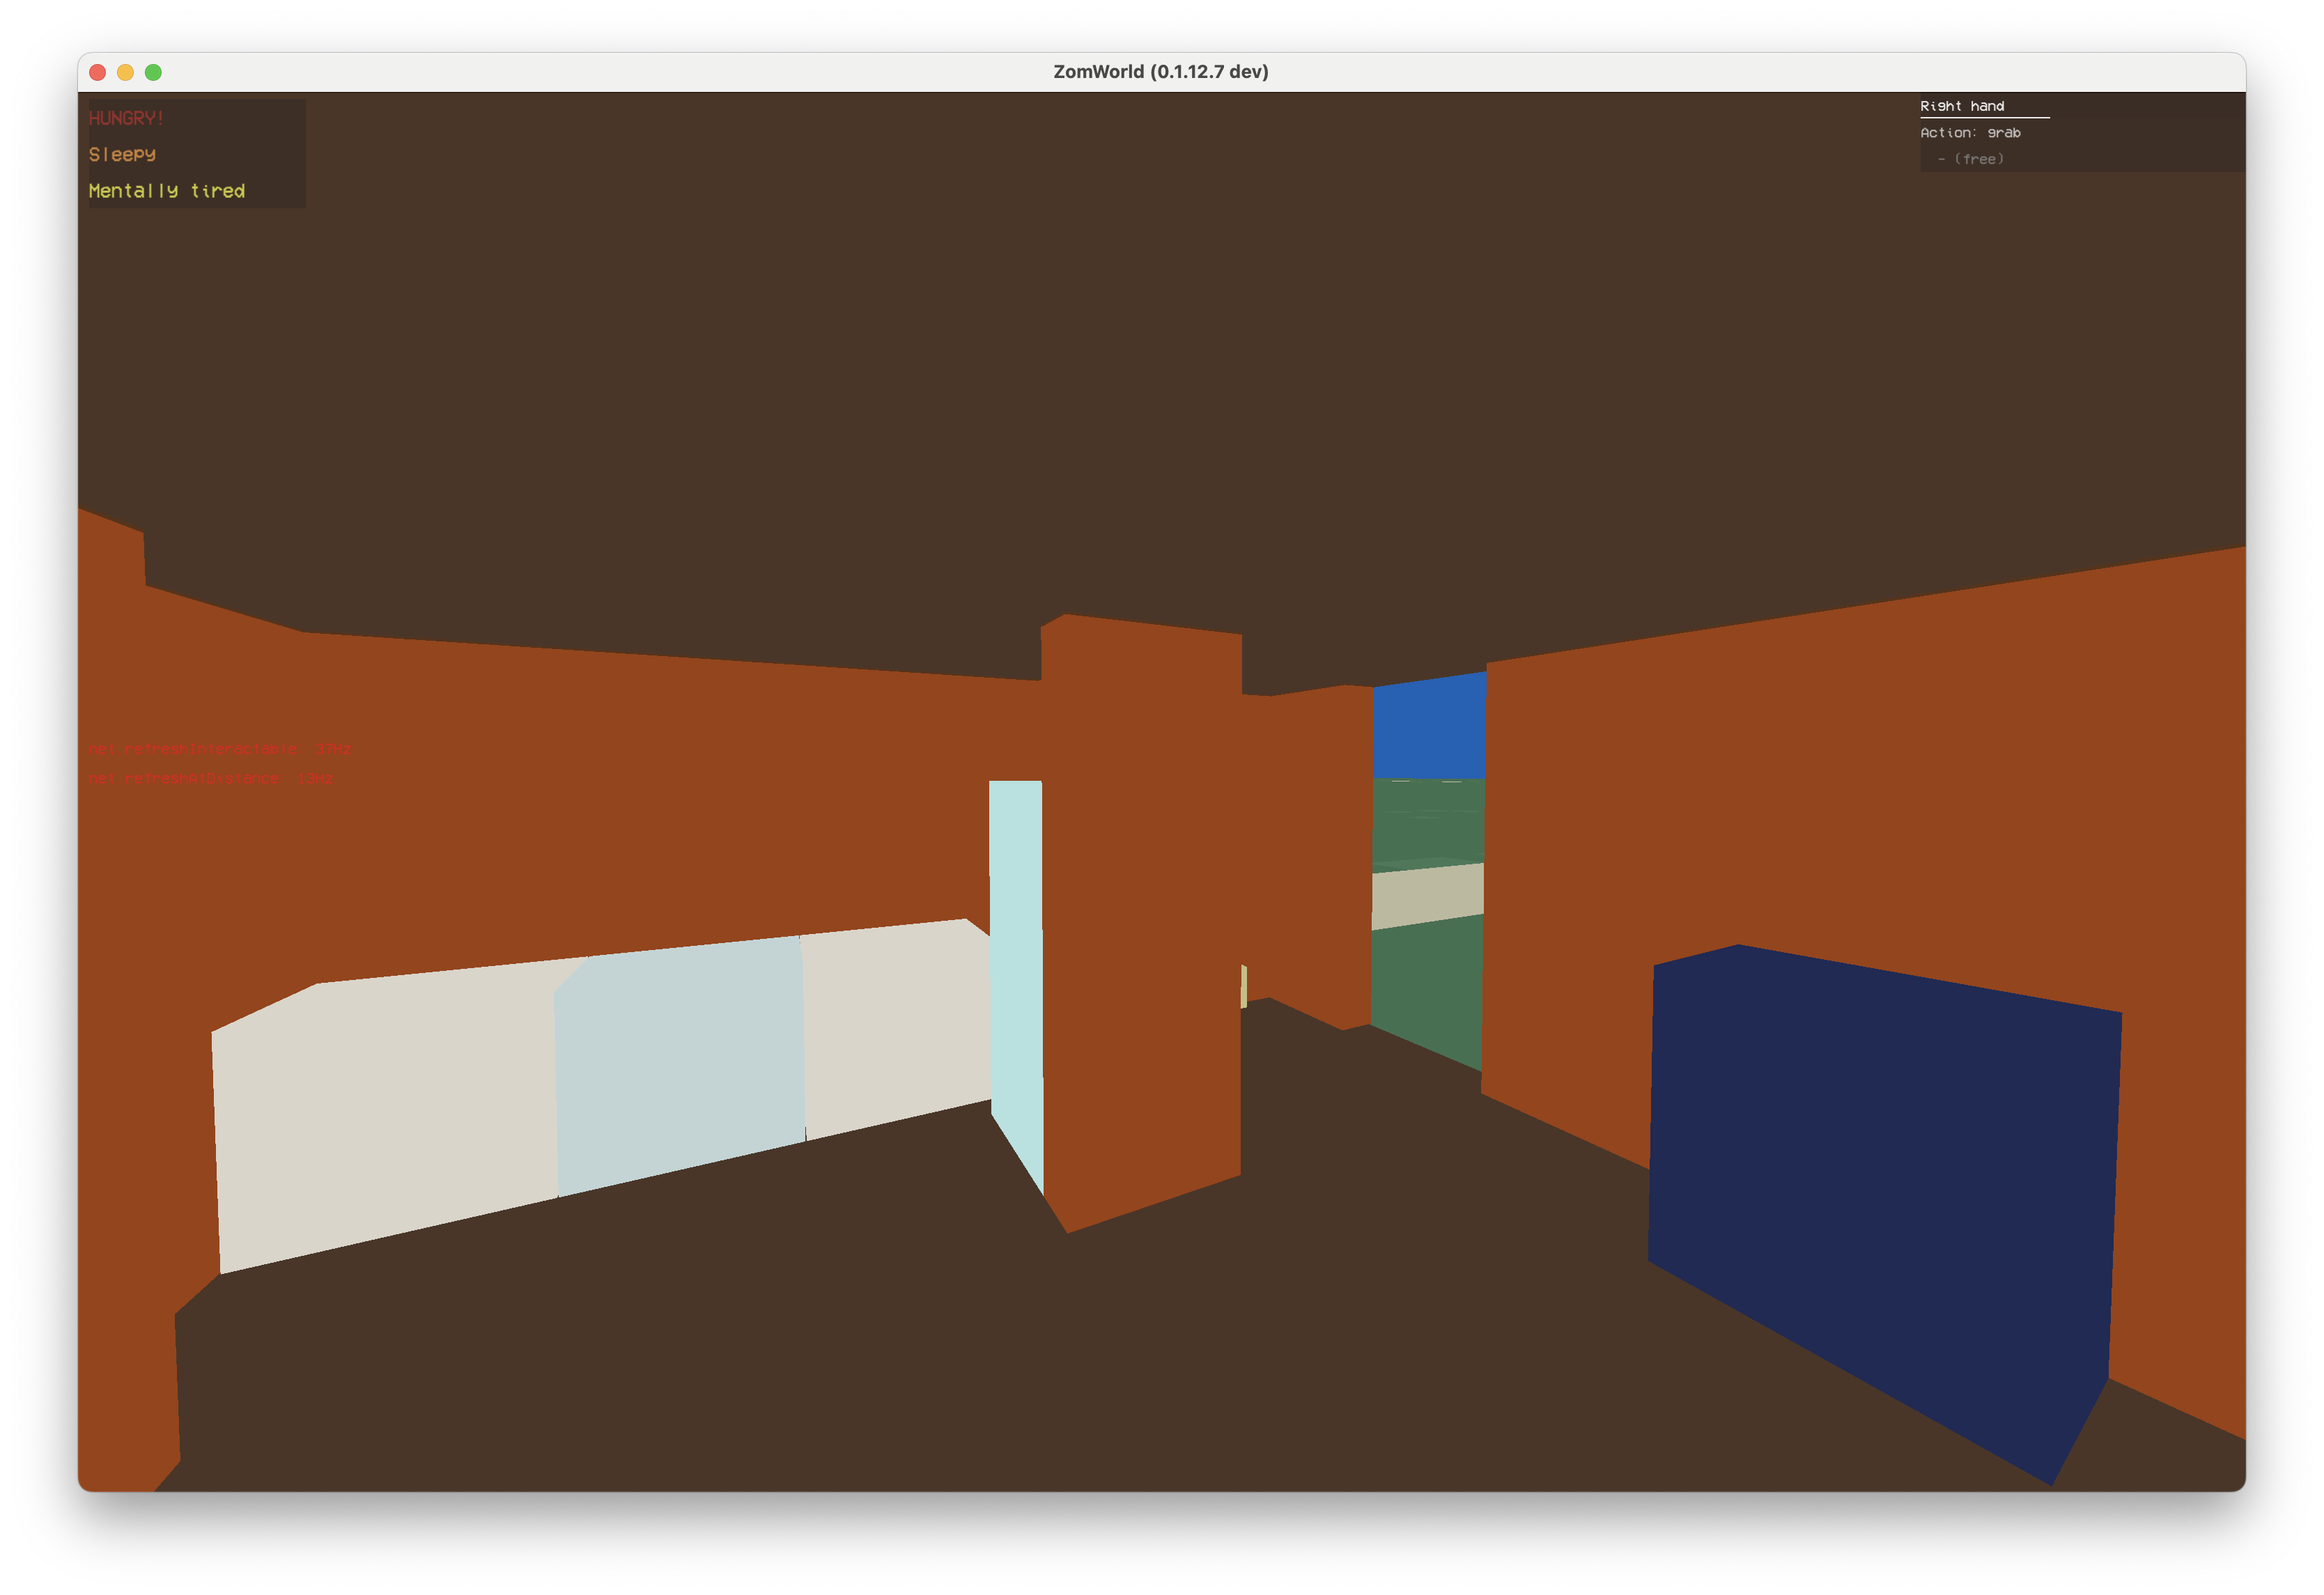
Task: Click the pale blue-grey counter section
Action: coord(680,1065)
